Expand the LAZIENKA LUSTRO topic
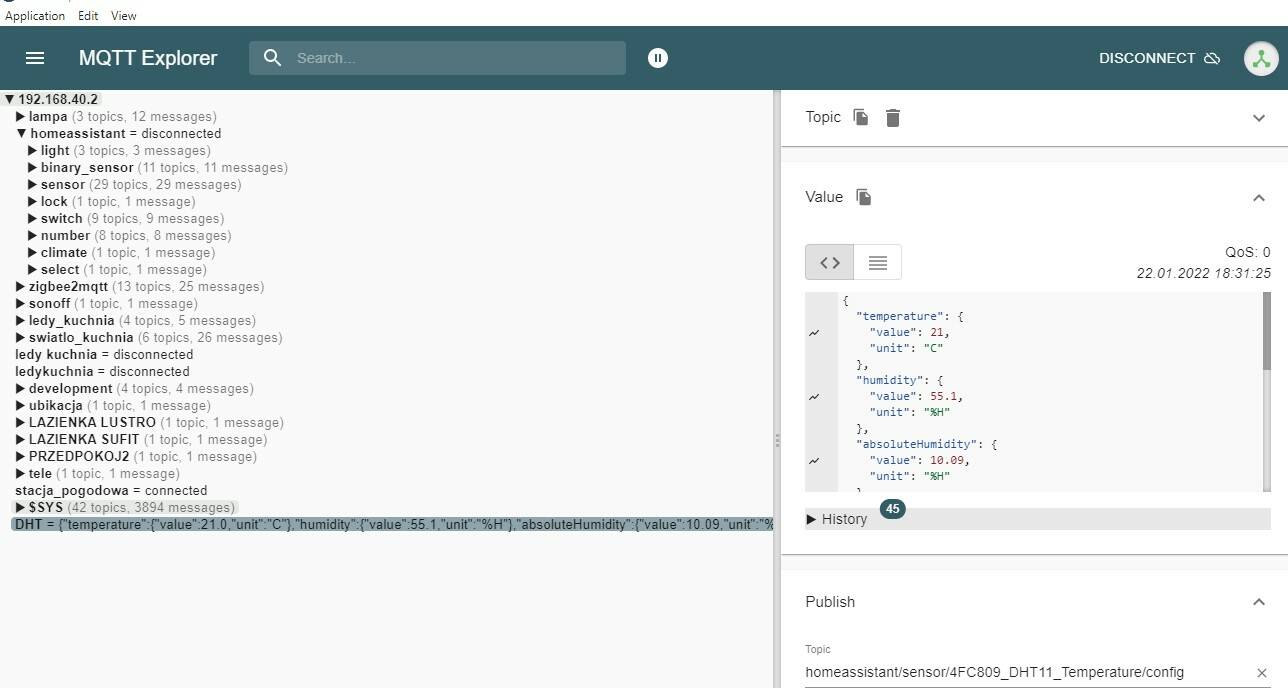 coord(20,422)
